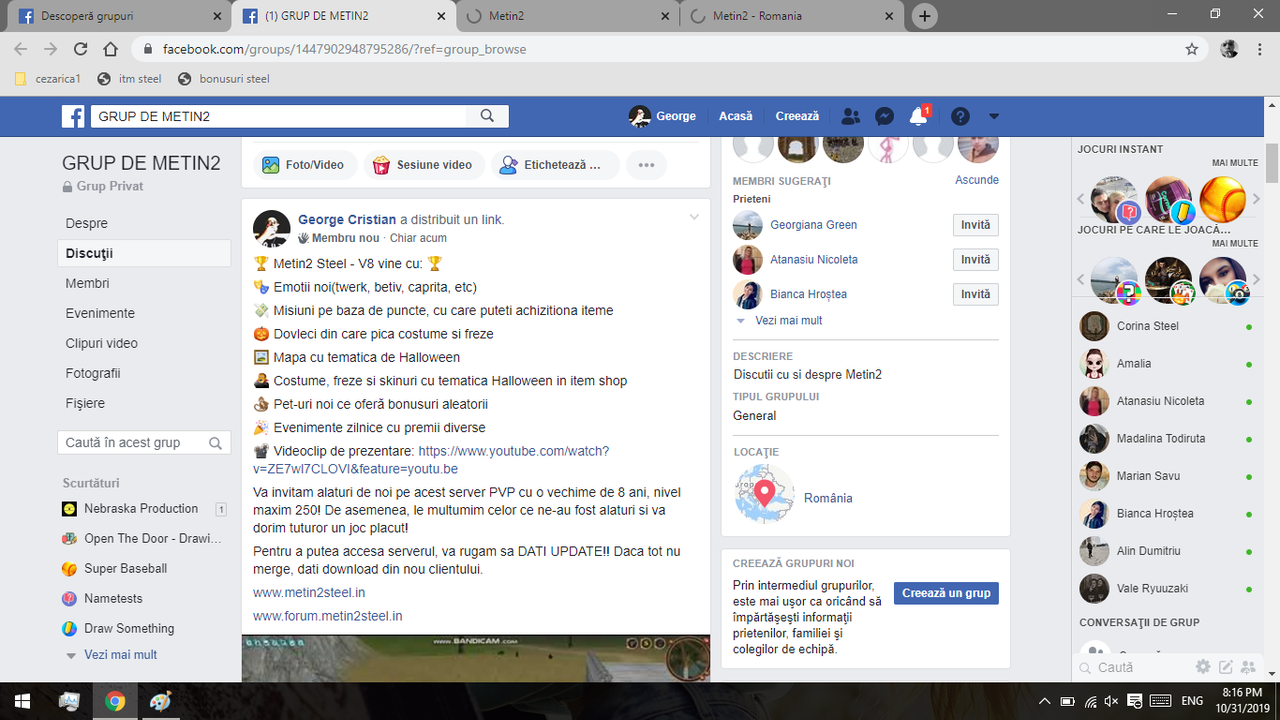Open chat with Vale Ryuuzaki
The width and height of the screenshot is (1280, 720).
pyautogui.click(x=1166, y=589)
